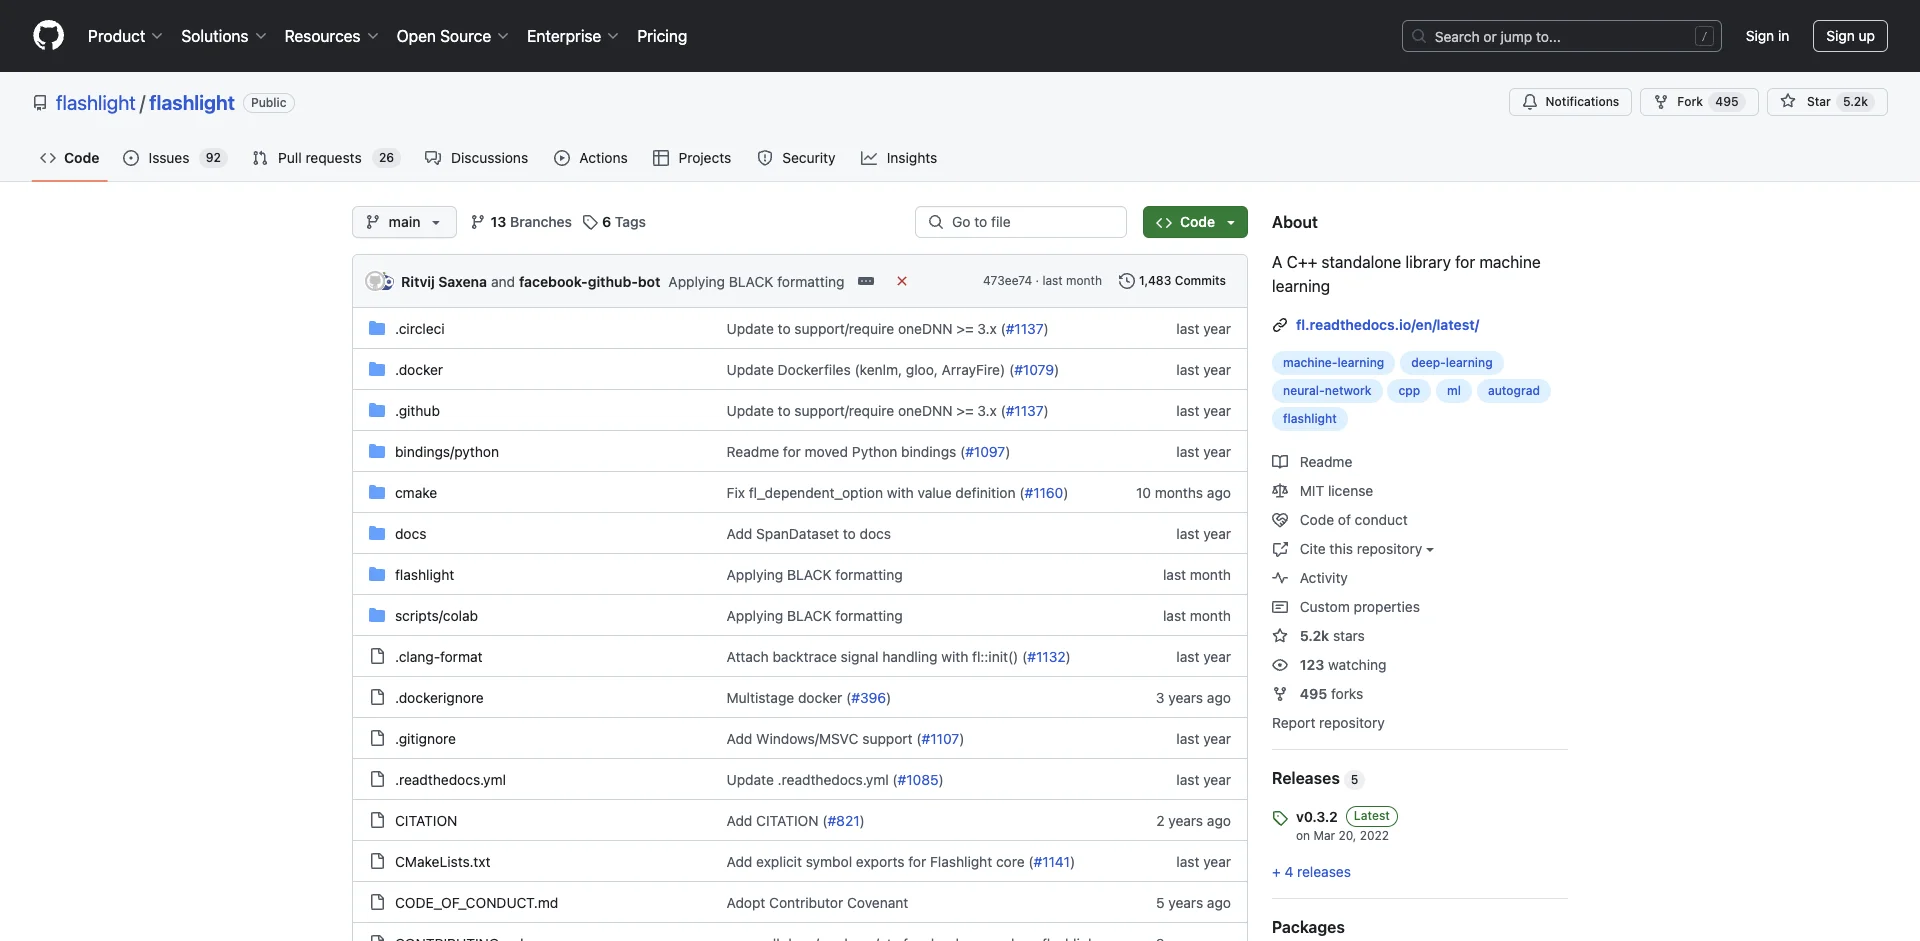Click the deep-learning topic tag
The height and width of the screenshot is (941, 1920).
click(1451, 363)
